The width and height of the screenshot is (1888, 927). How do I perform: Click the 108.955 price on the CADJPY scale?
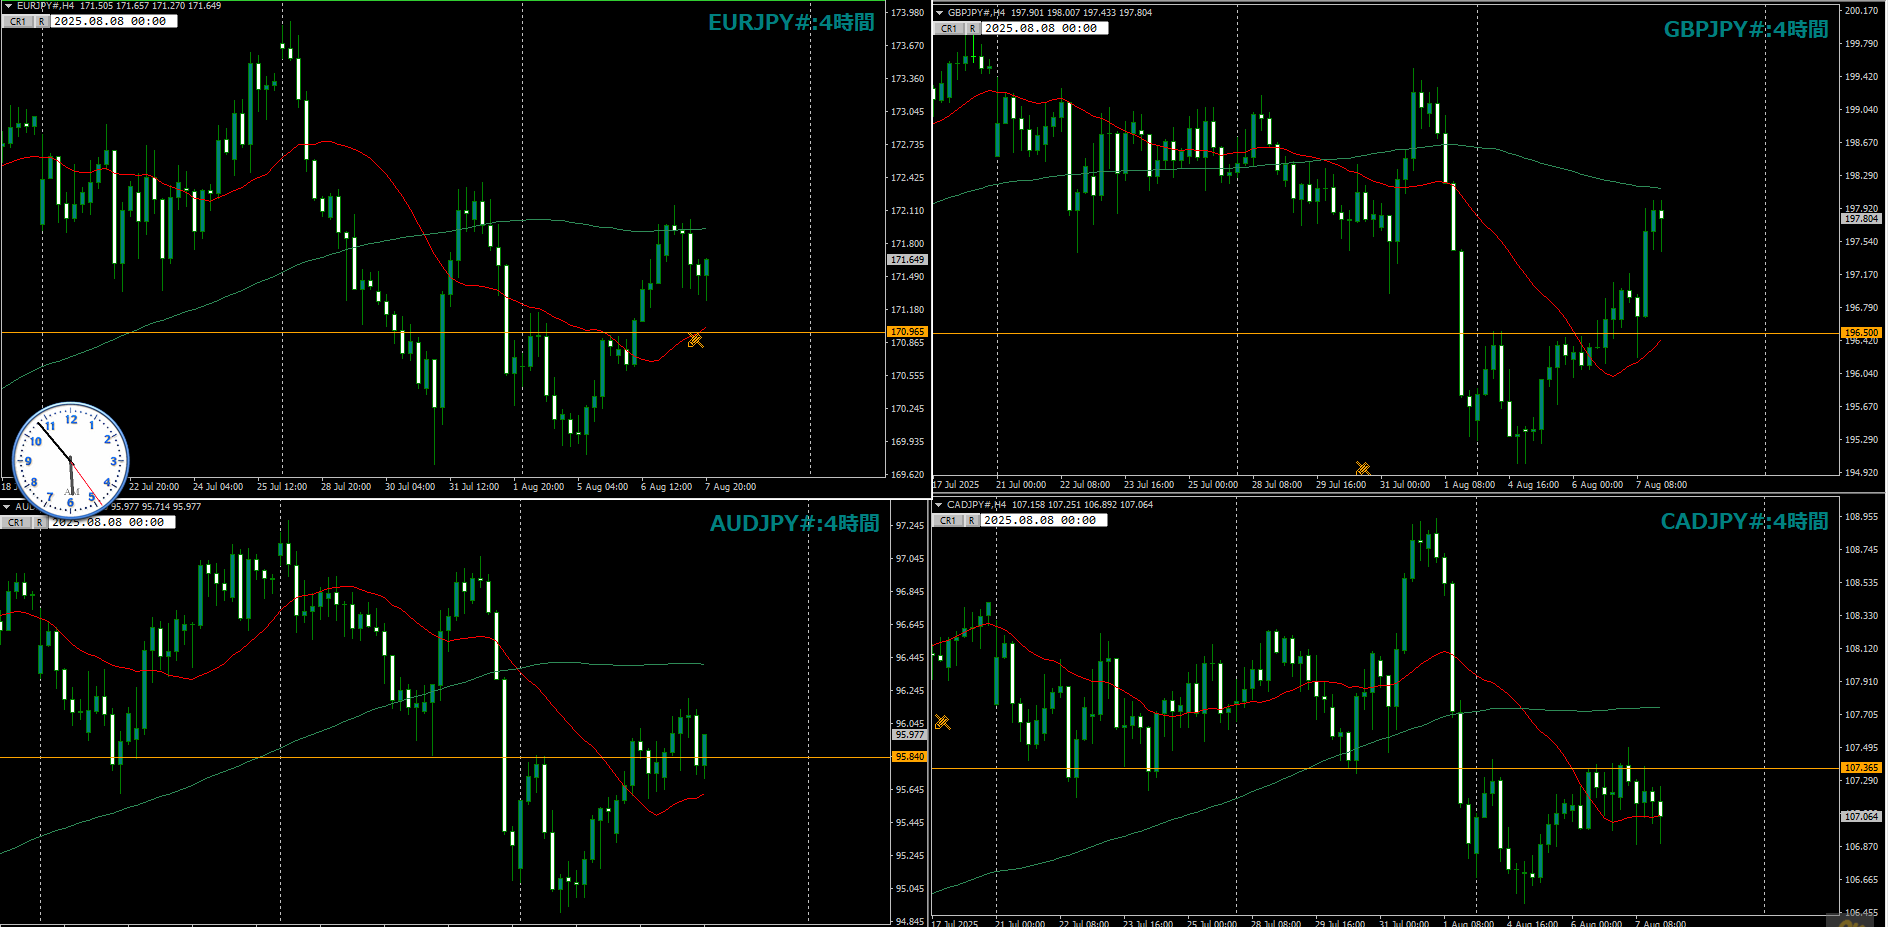pyautogui.click(x=1861, y=517)
